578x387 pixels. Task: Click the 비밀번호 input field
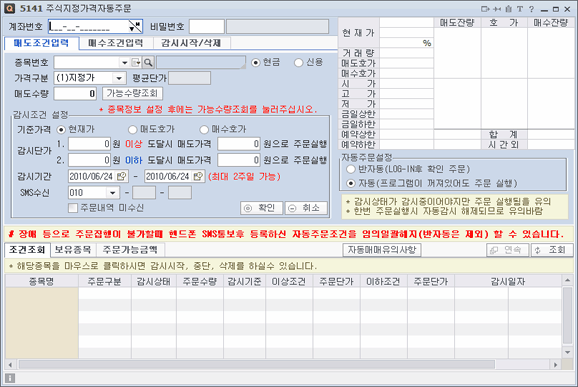[207, 27]
